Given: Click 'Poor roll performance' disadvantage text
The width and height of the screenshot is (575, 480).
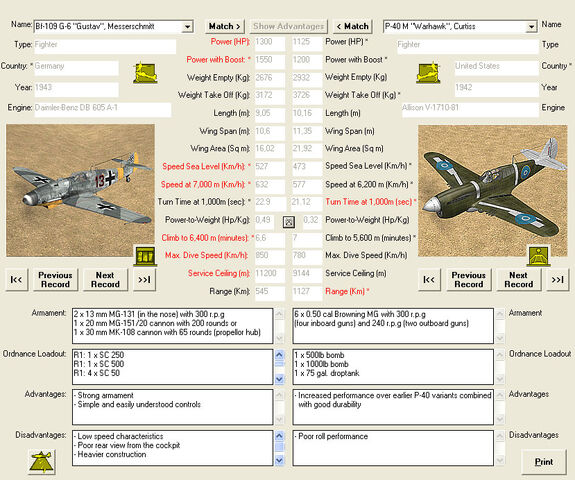Looking at the screenshot, I should (333, 436).
